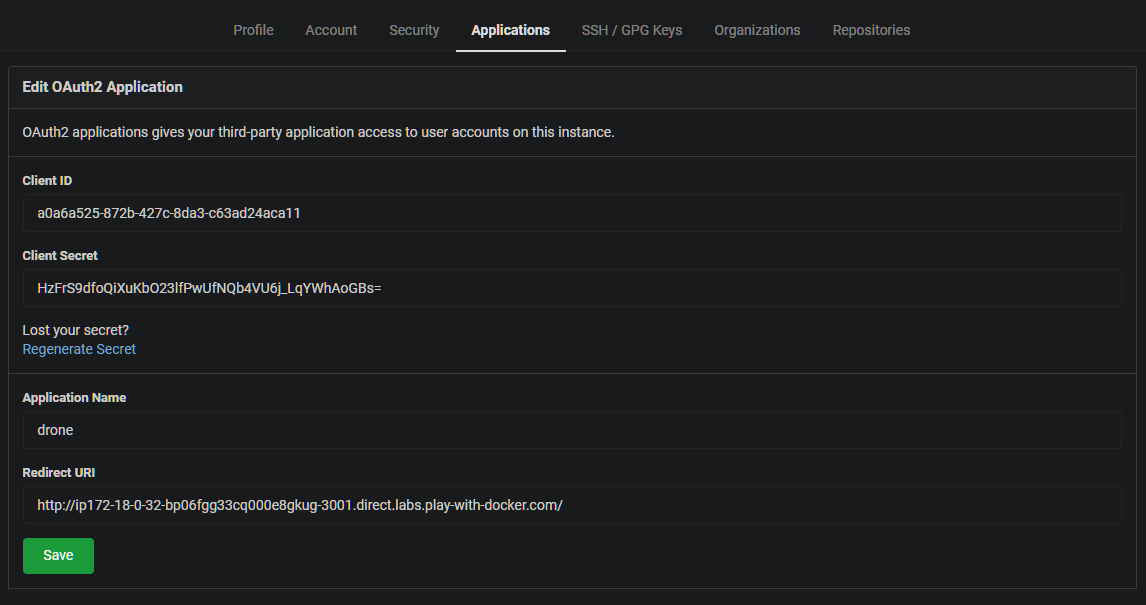Show the Repositories tab
Image resolution: width=1146 pixels, height=605 pixels.
coord(871,30)
